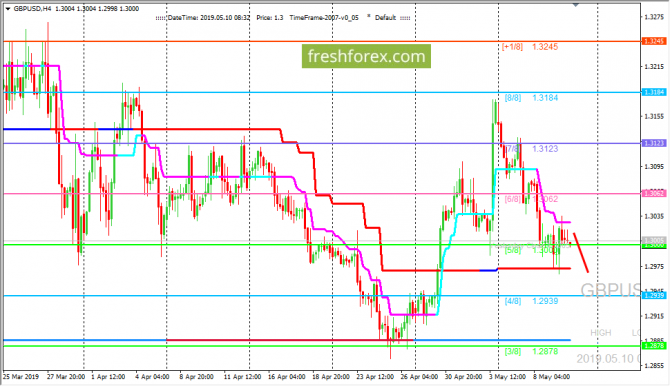Screen dimensions: 670x386
Task: Select the 8 May 04:00 time label
Action: (551, 377)
